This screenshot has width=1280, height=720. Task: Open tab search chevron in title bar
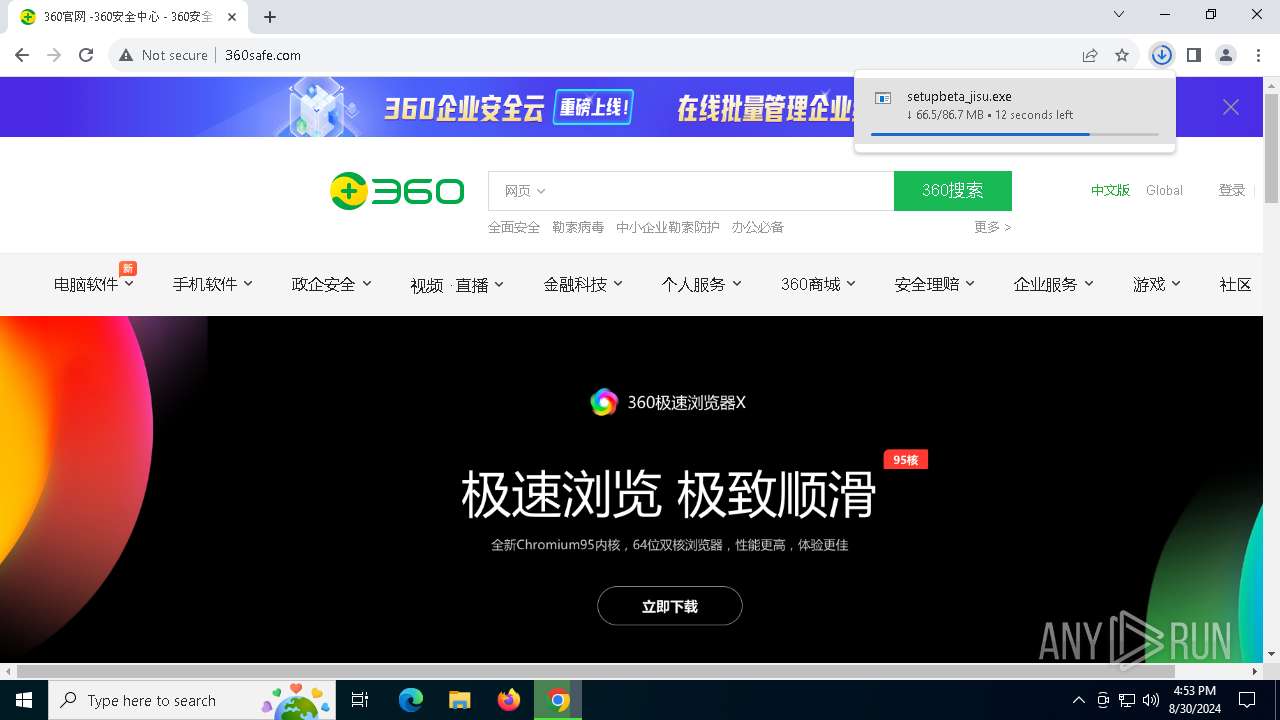[x=1119, y=14]
